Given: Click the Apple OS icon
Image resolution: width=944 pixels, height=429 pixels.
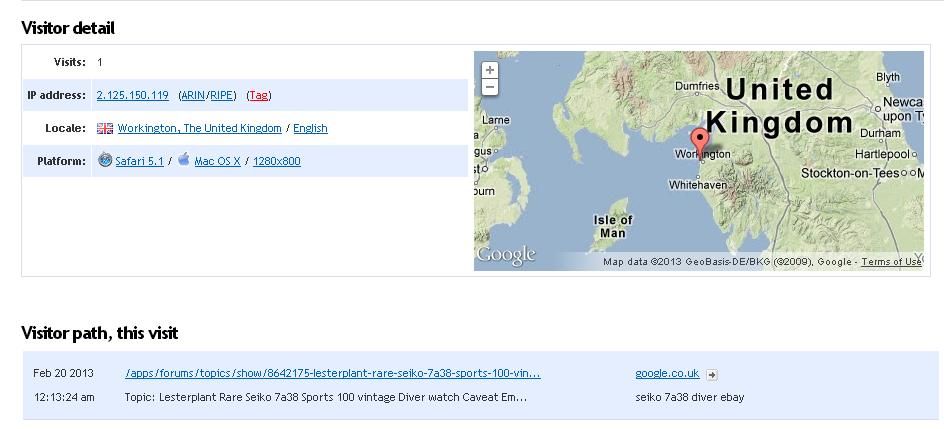Looking at the screenshot, I should tap(184, 159).
